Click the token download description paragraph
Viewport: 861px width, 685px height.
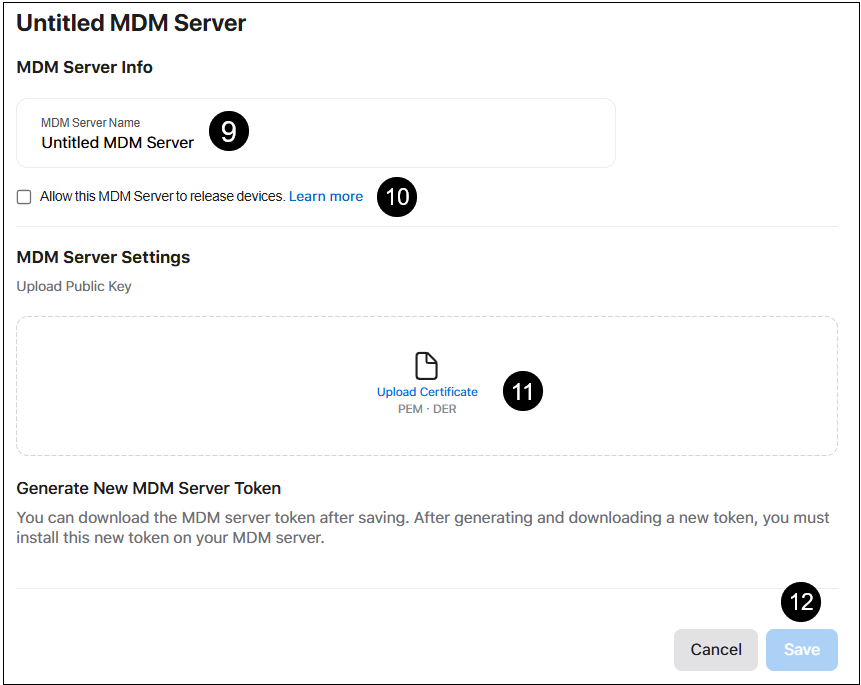(400, 527)
